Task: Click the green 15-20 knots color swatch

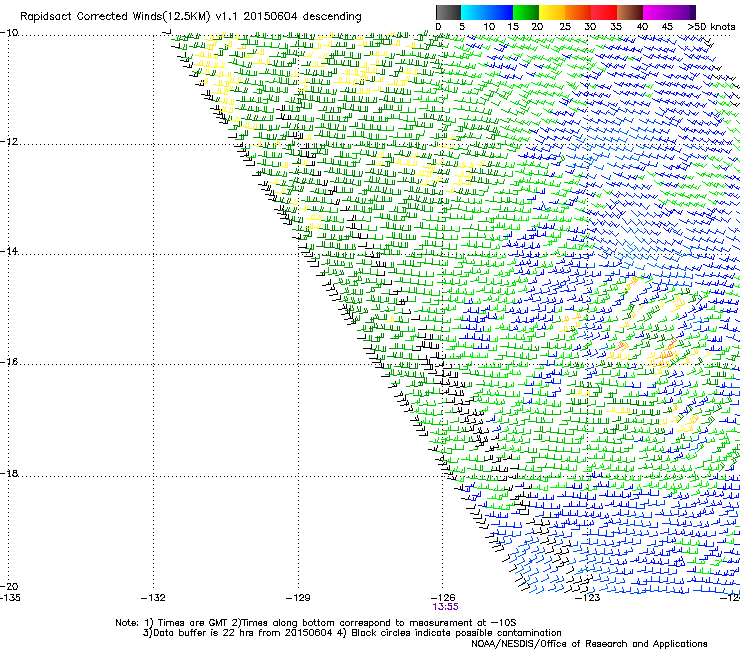Action: click(526, 12)
